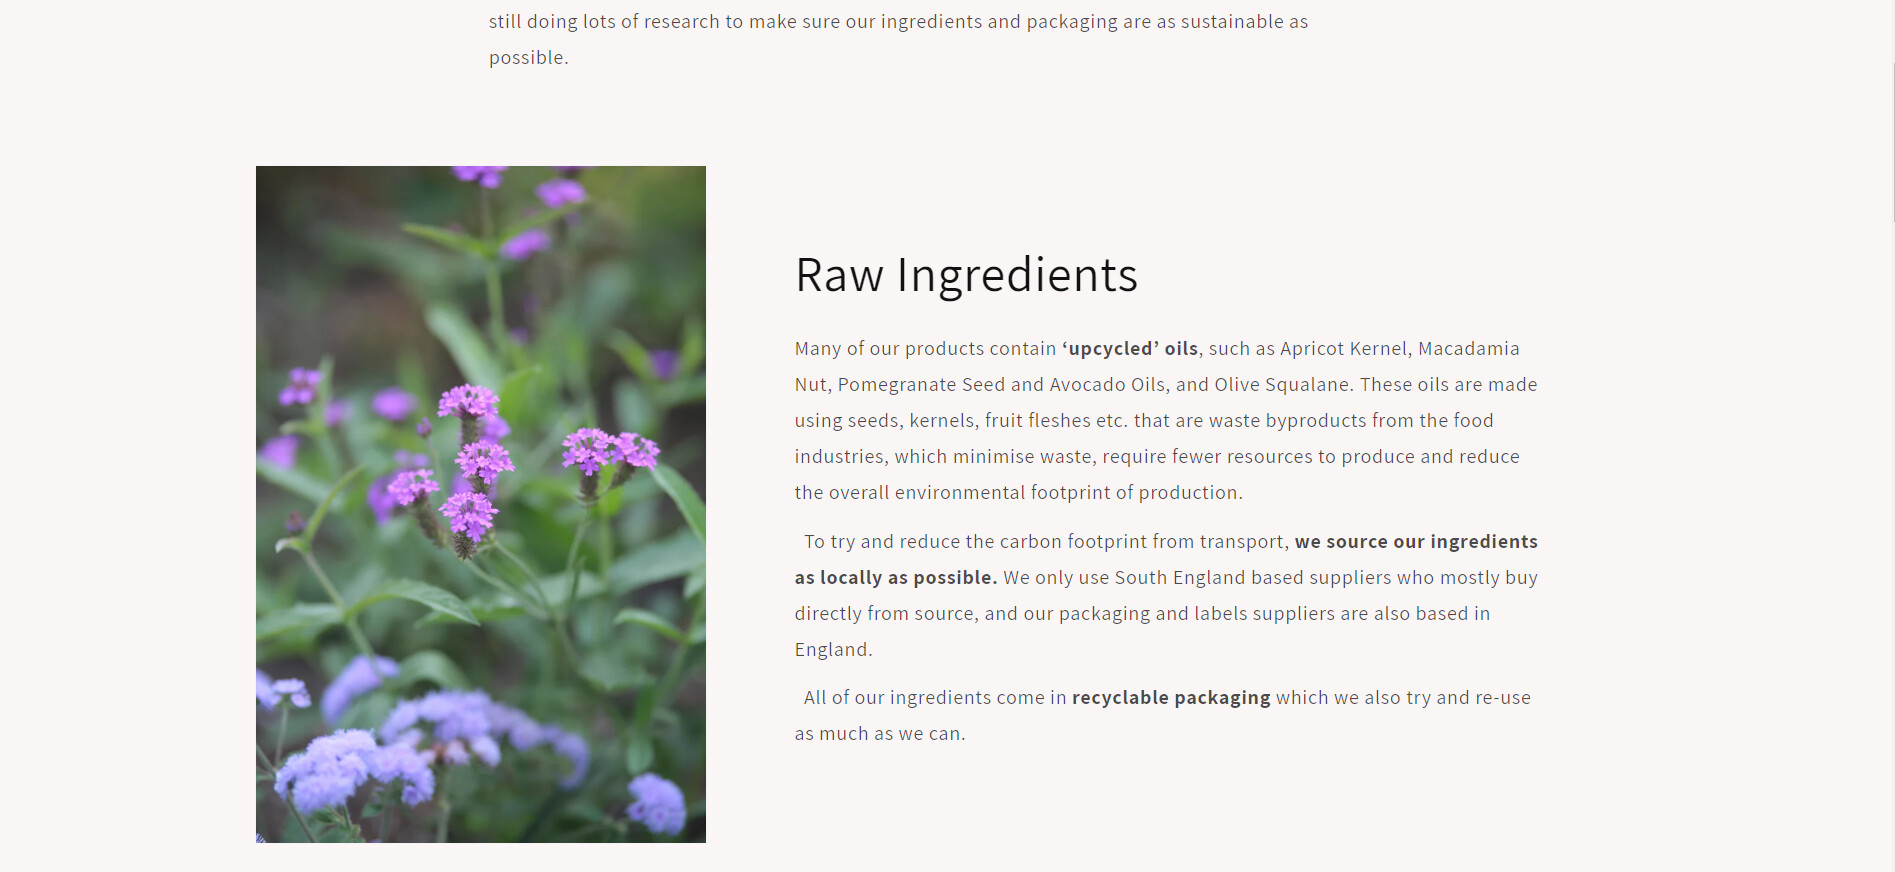Viewport: 1895px width, 872px height.
Task: Click the purple flowers photo
Action: click(480, 504)
